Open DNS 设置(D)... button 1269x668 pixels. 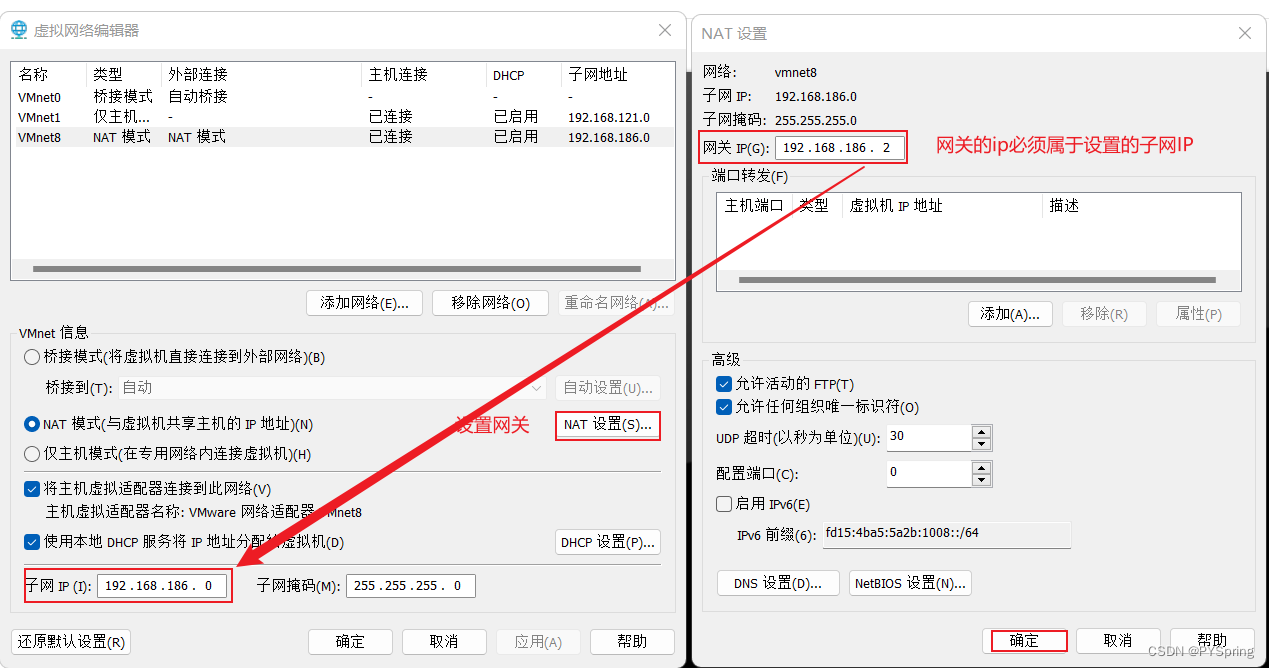778,583
